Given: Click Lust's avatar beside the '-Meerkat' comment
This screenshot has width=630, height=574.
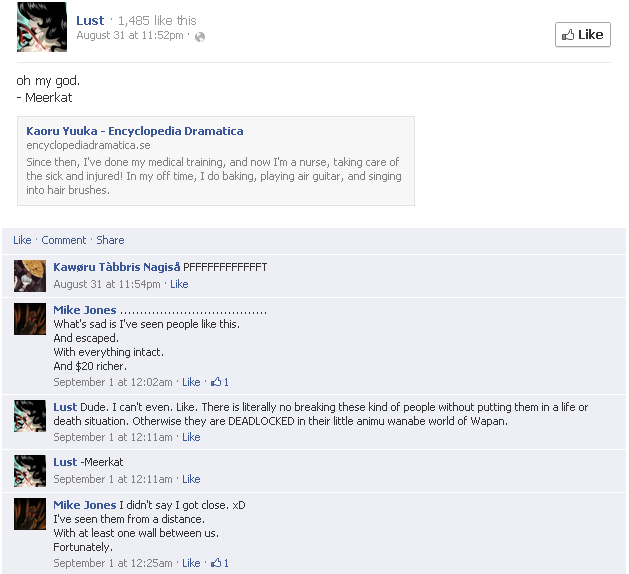Looking at the screenshot, I should (30, 471).
